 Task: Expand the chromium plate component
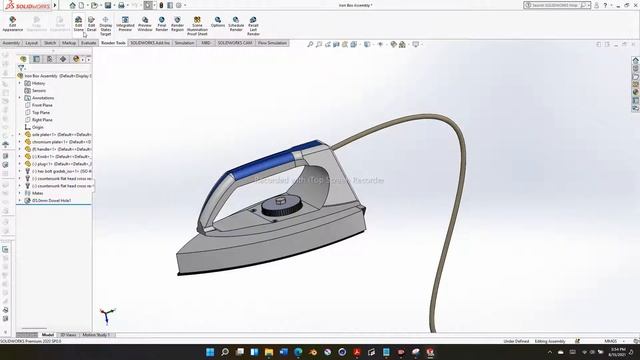point(20,142)
